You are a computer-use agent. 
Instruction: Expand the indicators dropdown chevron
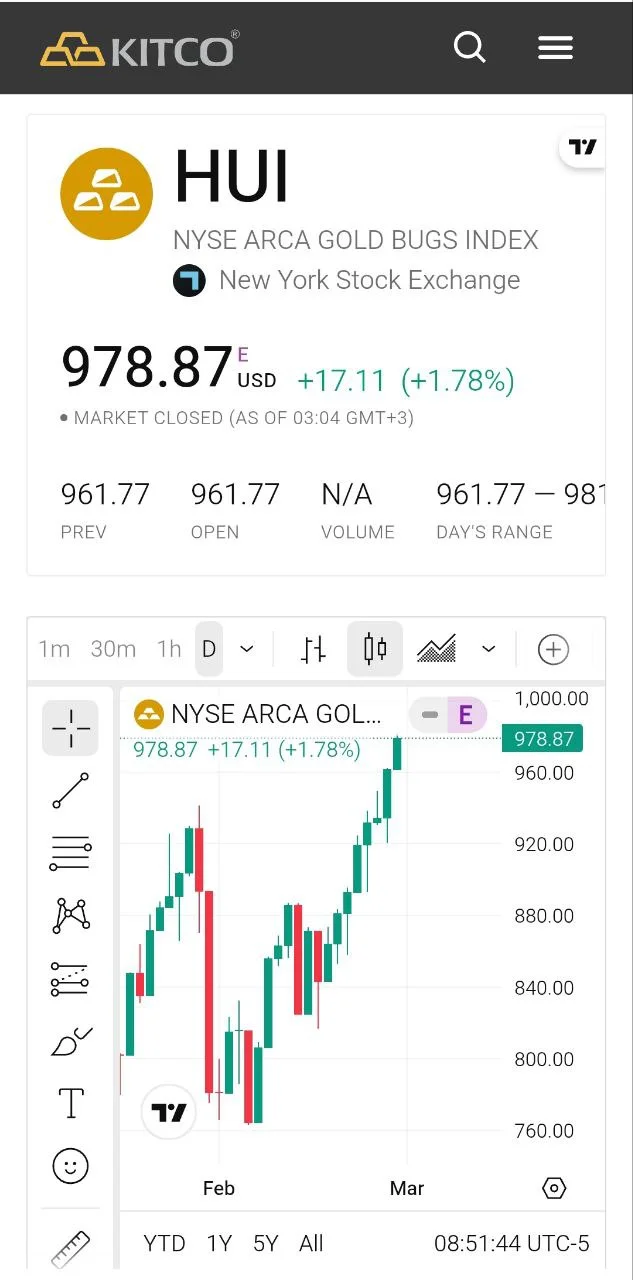coord(489,649)
